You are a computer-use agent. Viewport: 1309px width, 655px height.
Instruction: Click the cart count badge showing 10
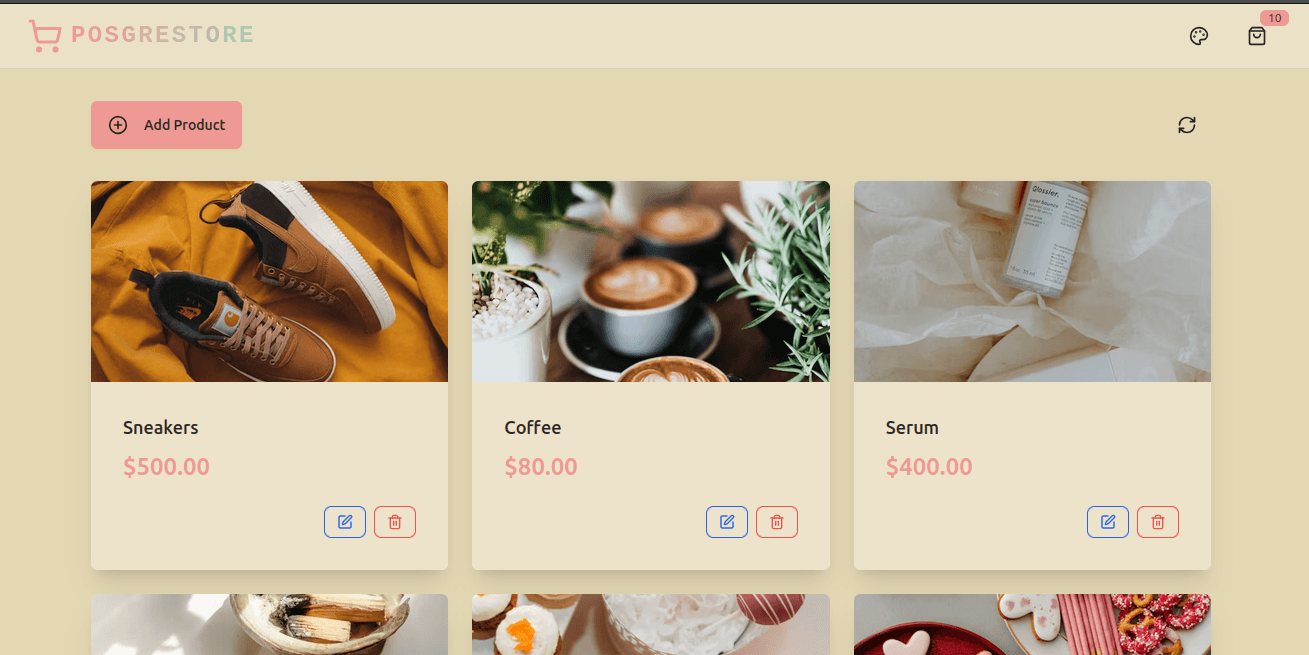point(1274,18)
